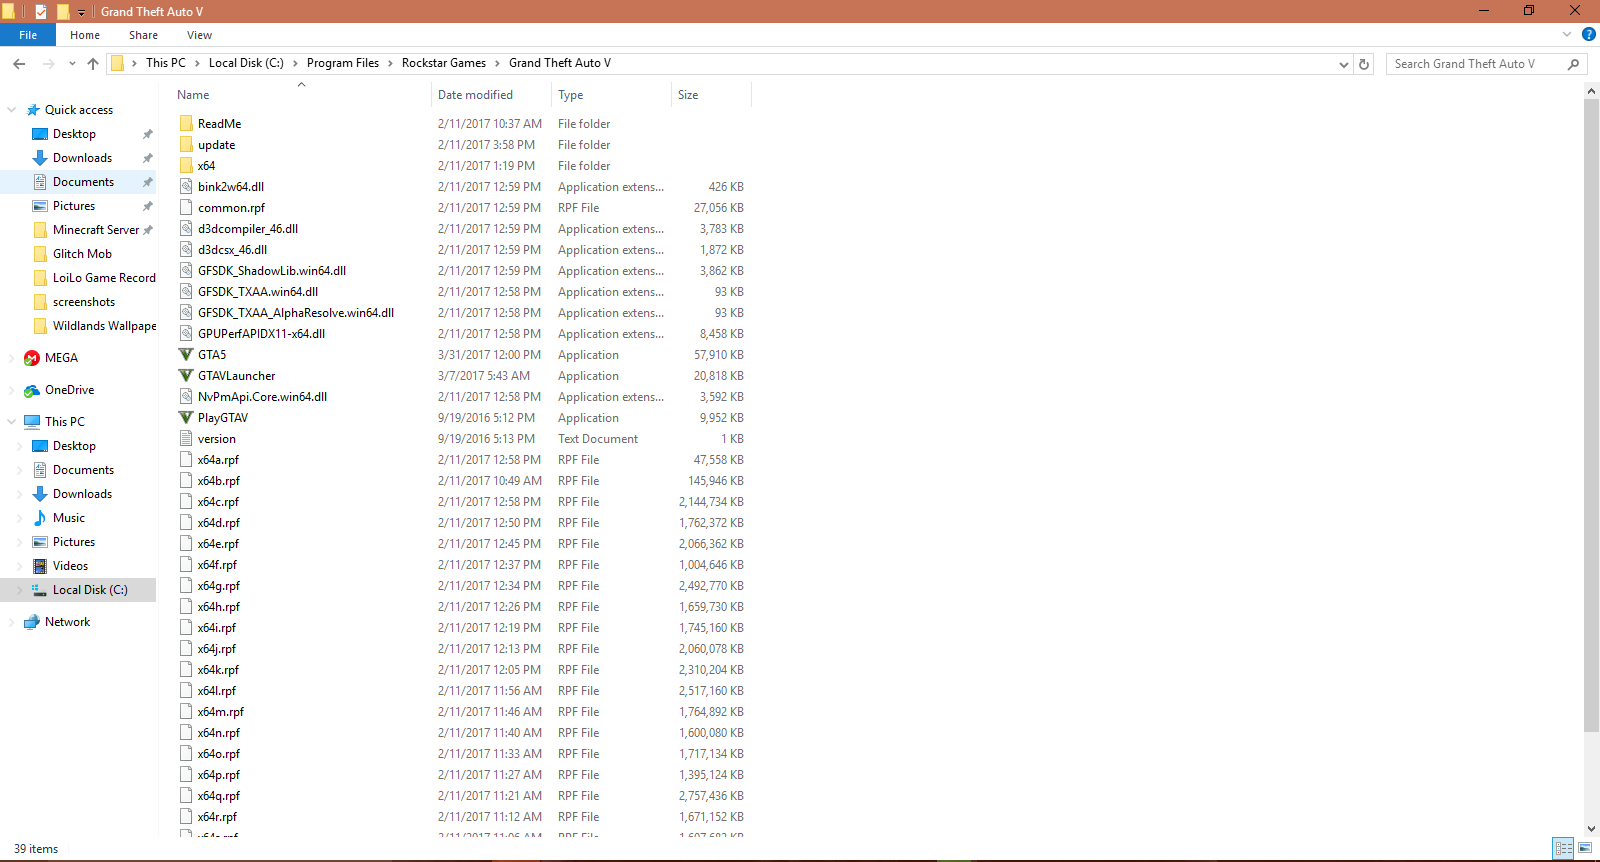Click the vertical scrollbar of file list

click(x=1591, y=415)
